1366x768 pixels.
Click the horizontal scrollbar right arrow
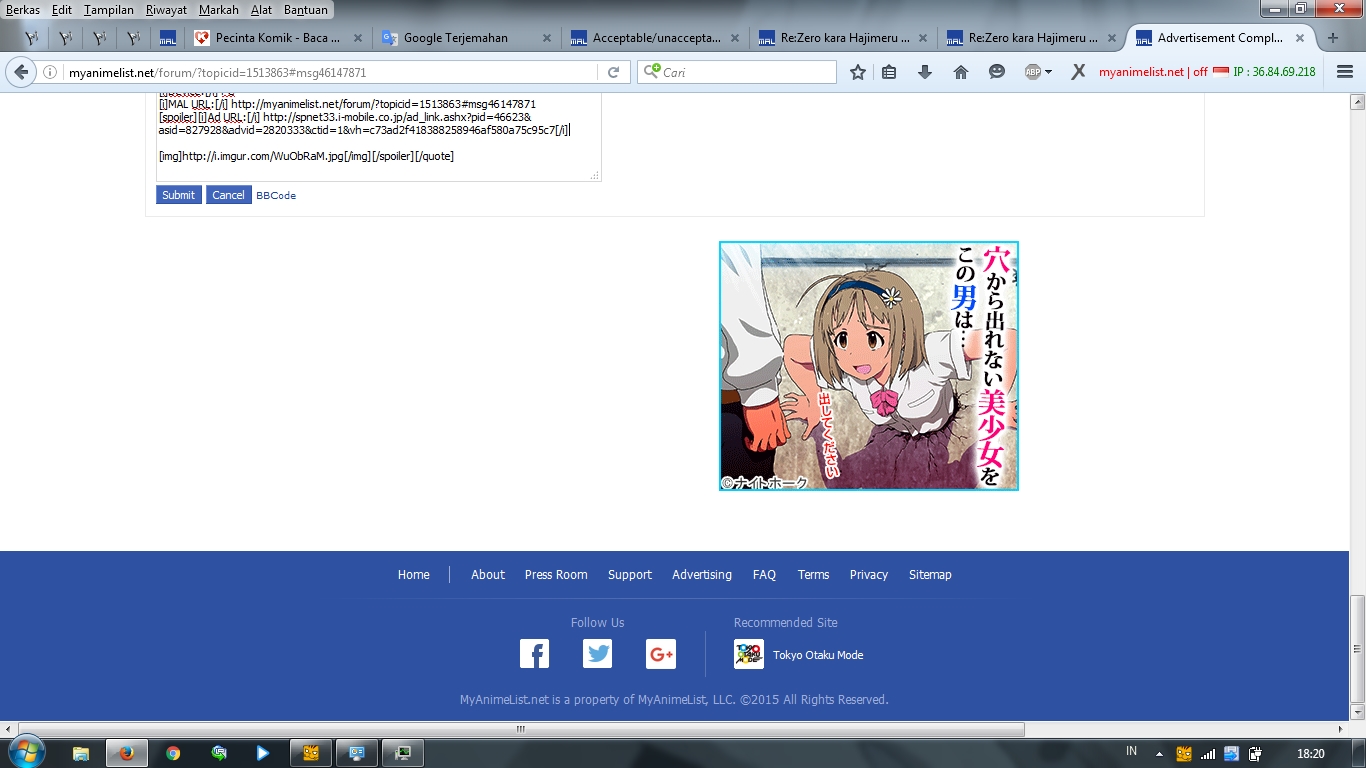(1341, 730)
